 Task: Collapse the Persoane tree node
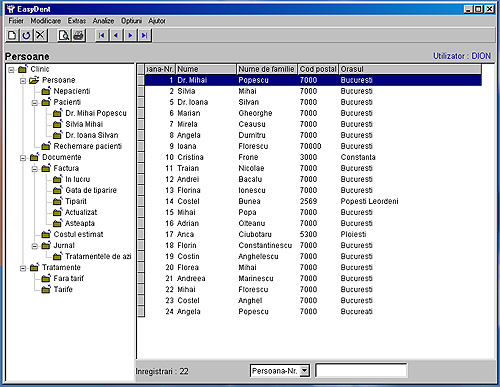point(23,81)
